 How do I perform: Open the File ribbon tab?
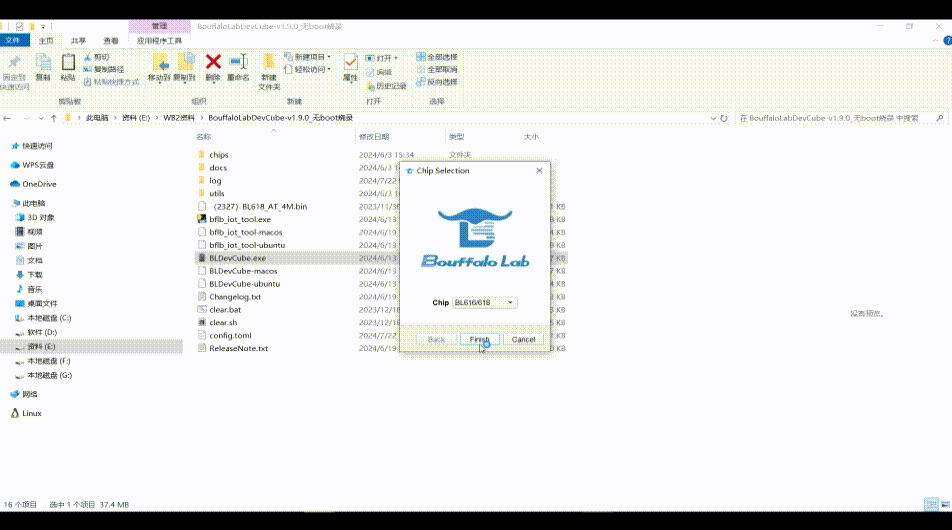tap(14, 41)
